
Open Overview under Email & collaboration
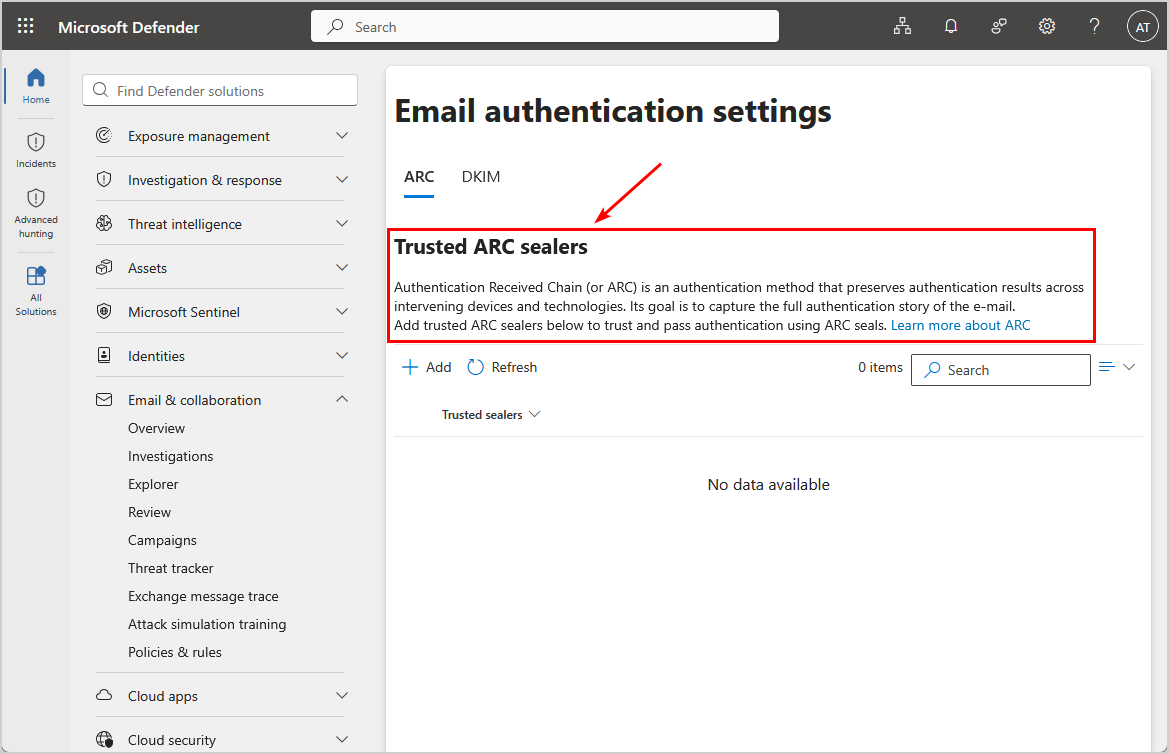coord(157,428)
